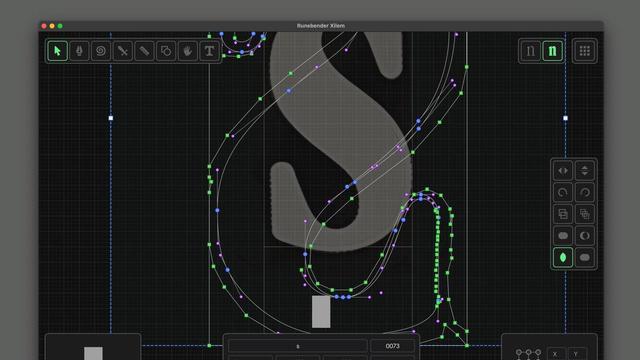640x360 pixels.
Task: Toggle the intersect boolean operation button
Action: point(563,258)
